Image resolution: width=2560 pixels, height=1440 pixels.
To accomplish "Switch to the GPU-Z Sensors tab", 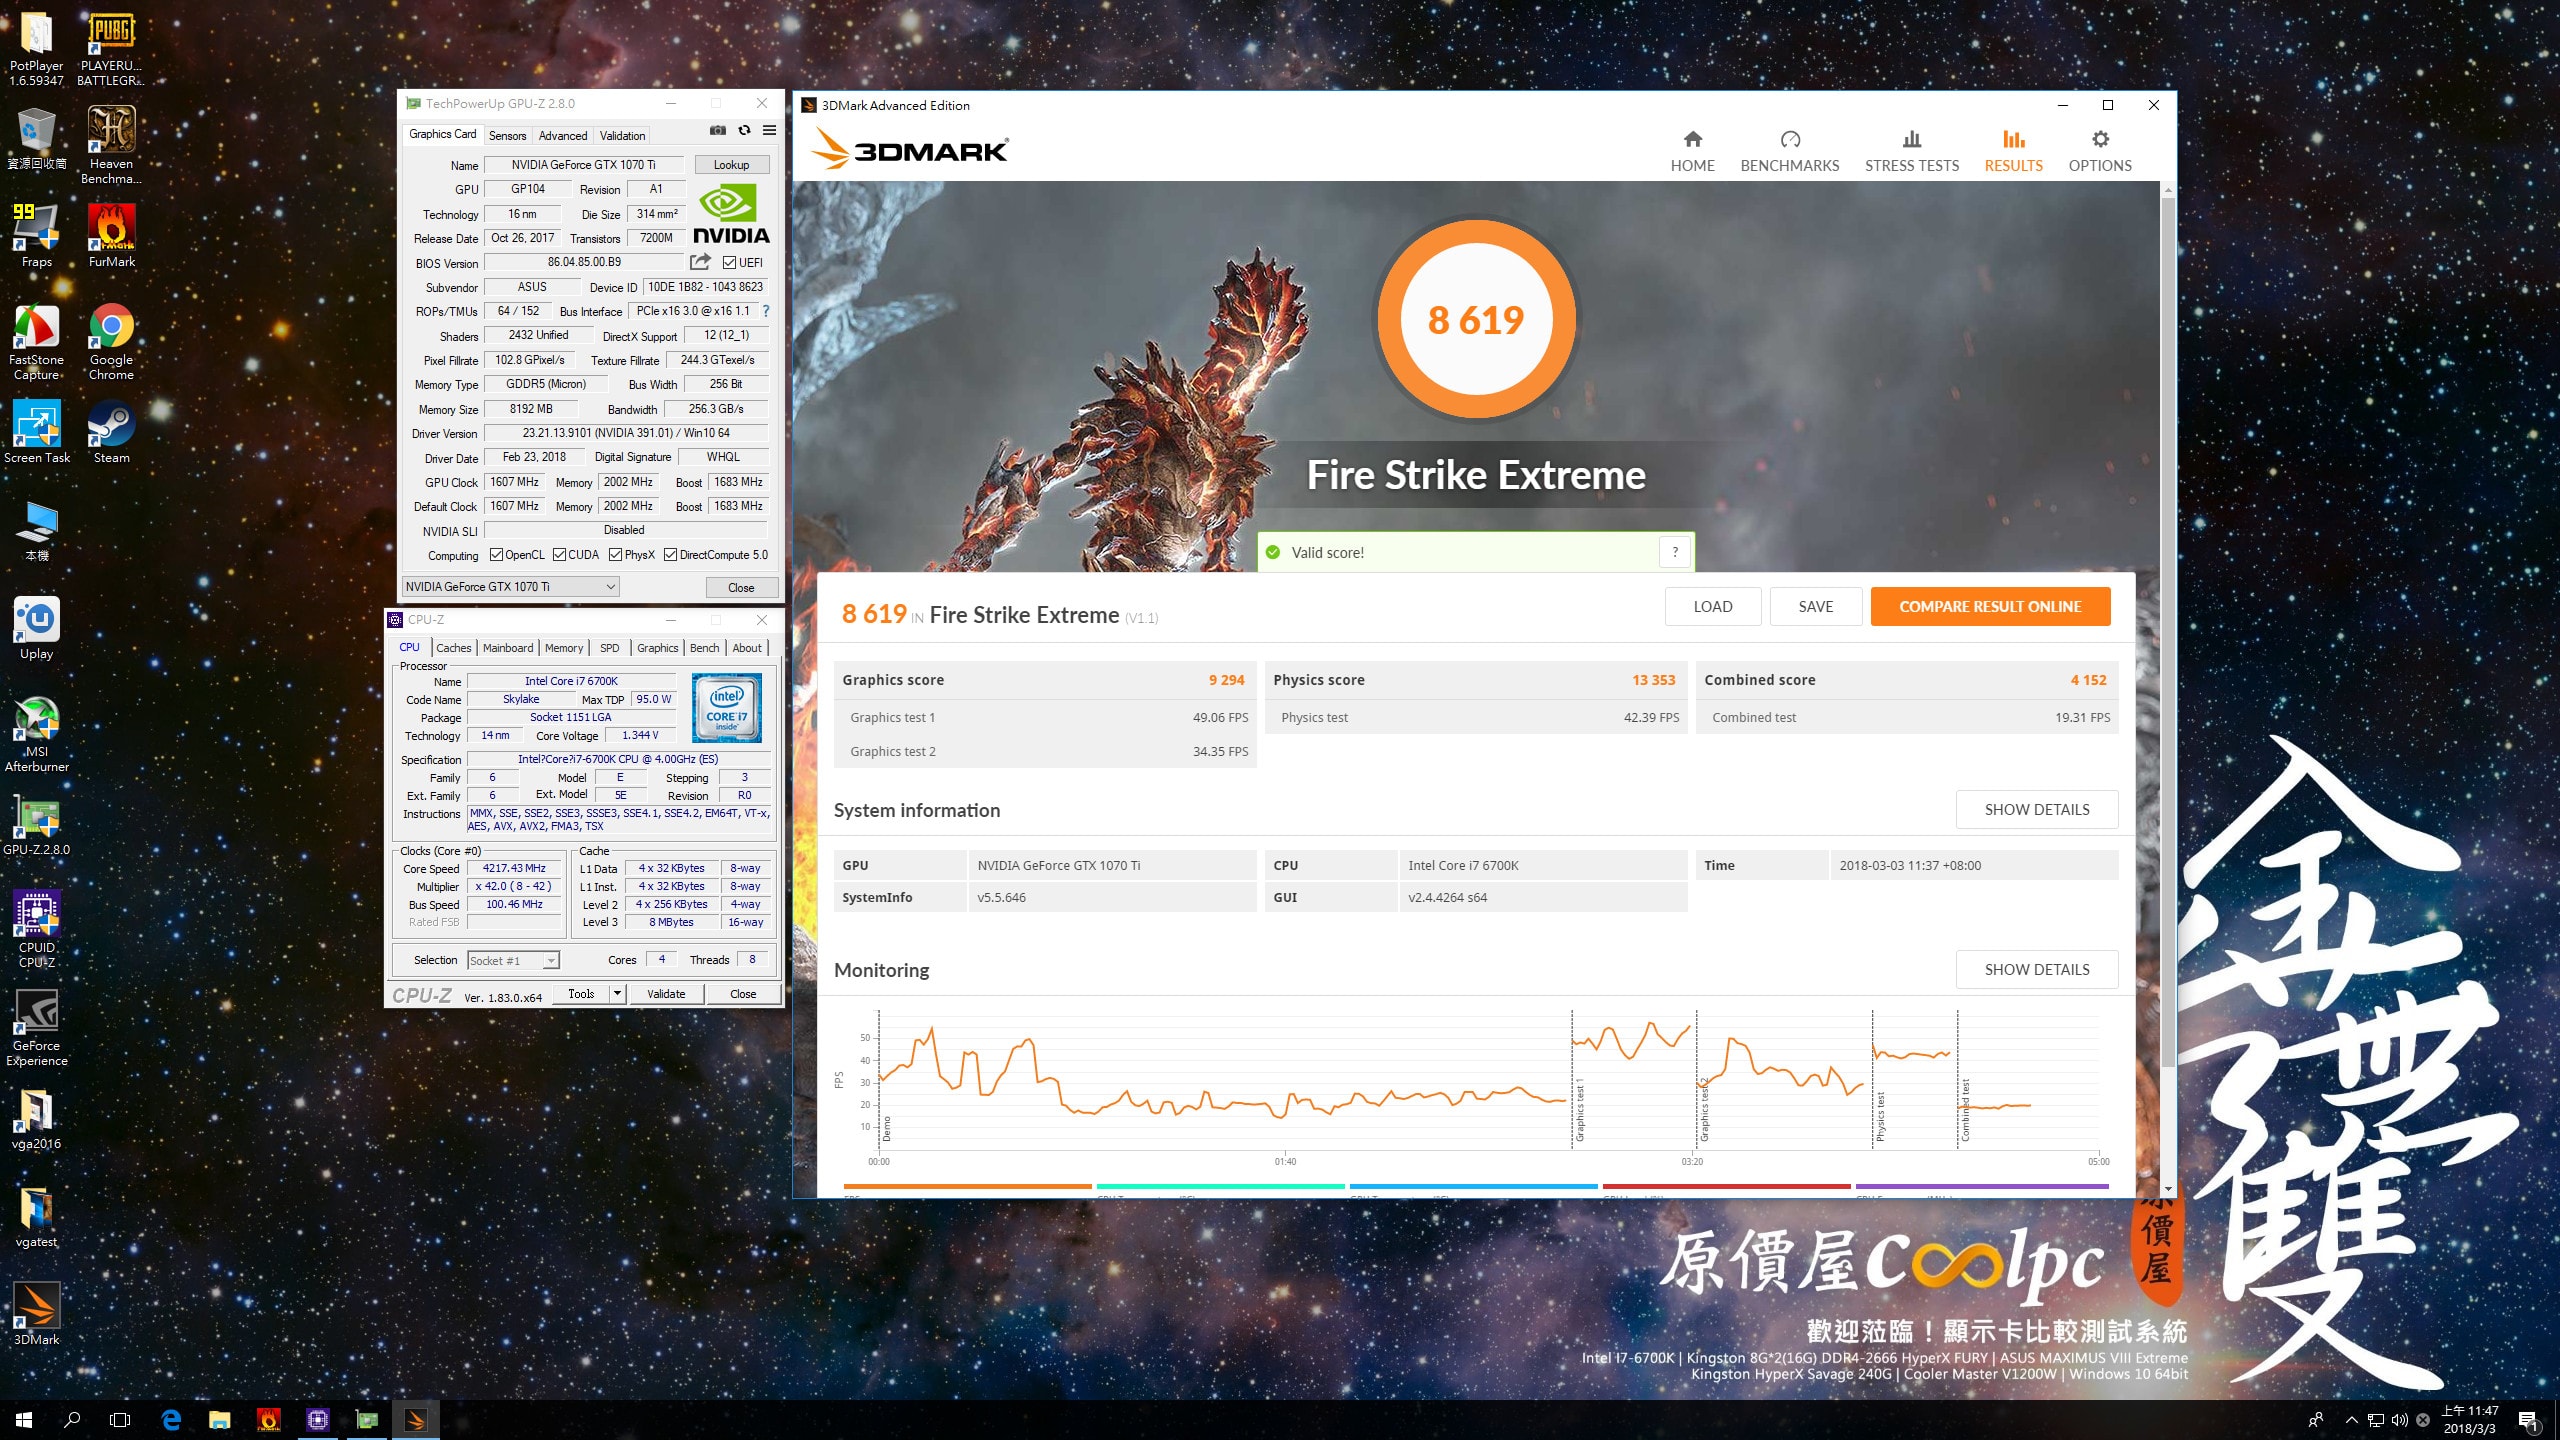I will click(507, 136).
